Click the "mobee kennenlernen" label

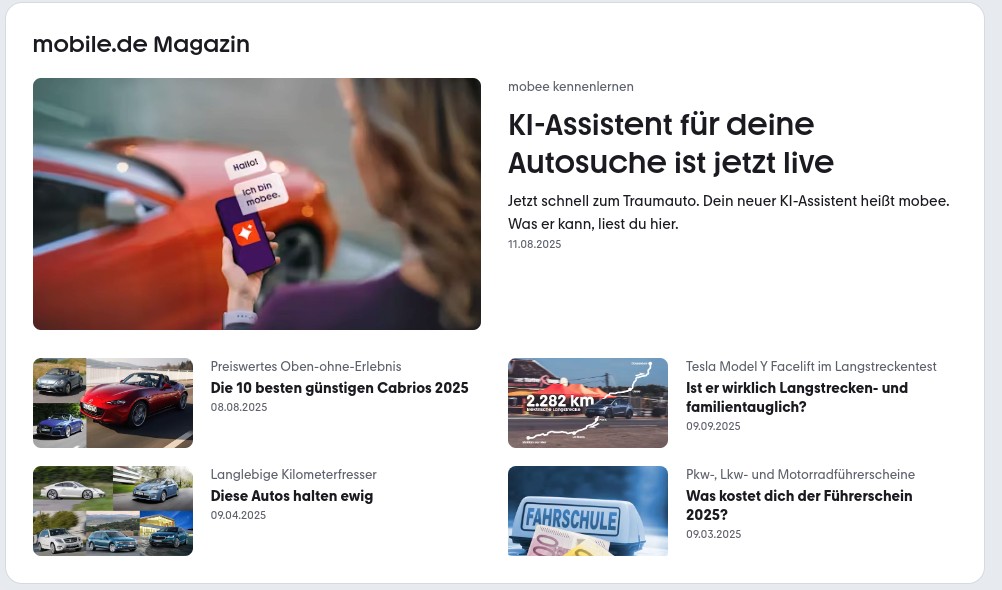pyautogui.click(x=571, y=86)
